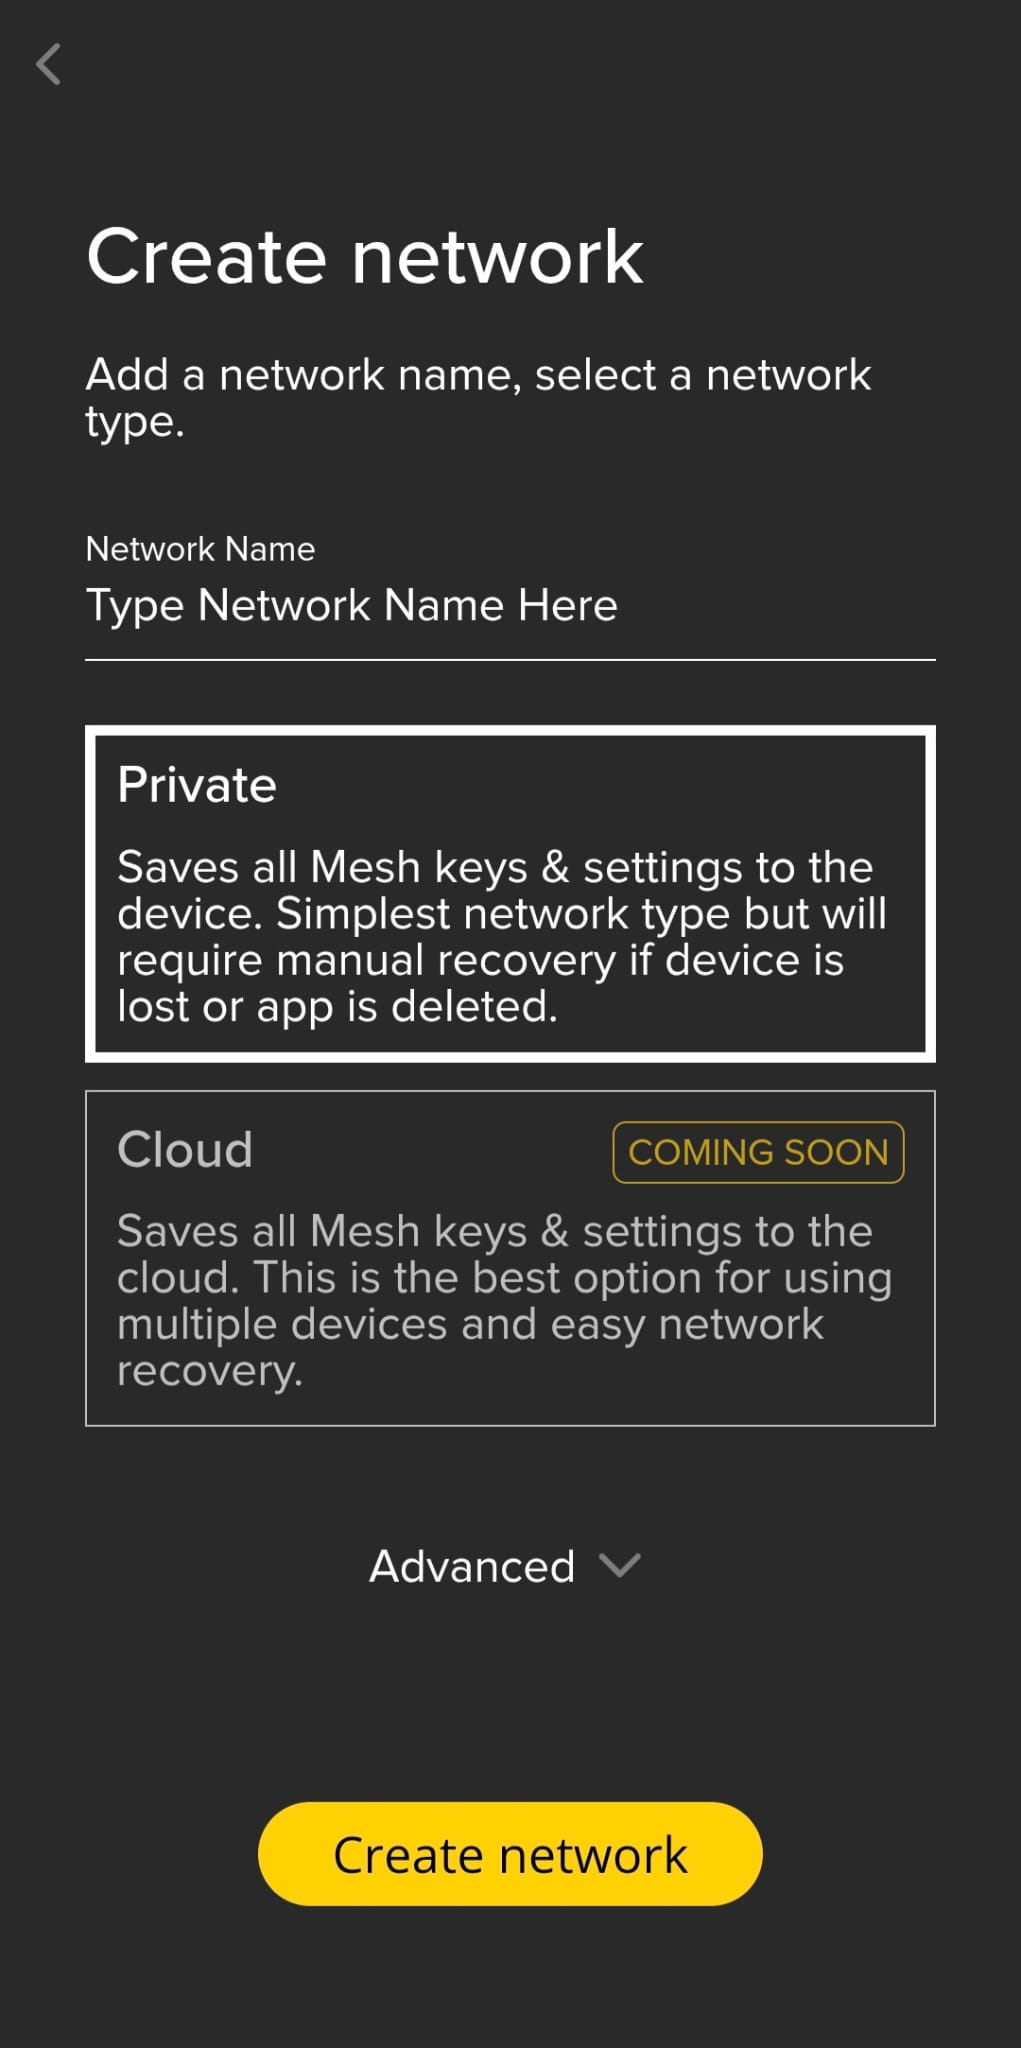Choose the Private heading text

[197, 784]
